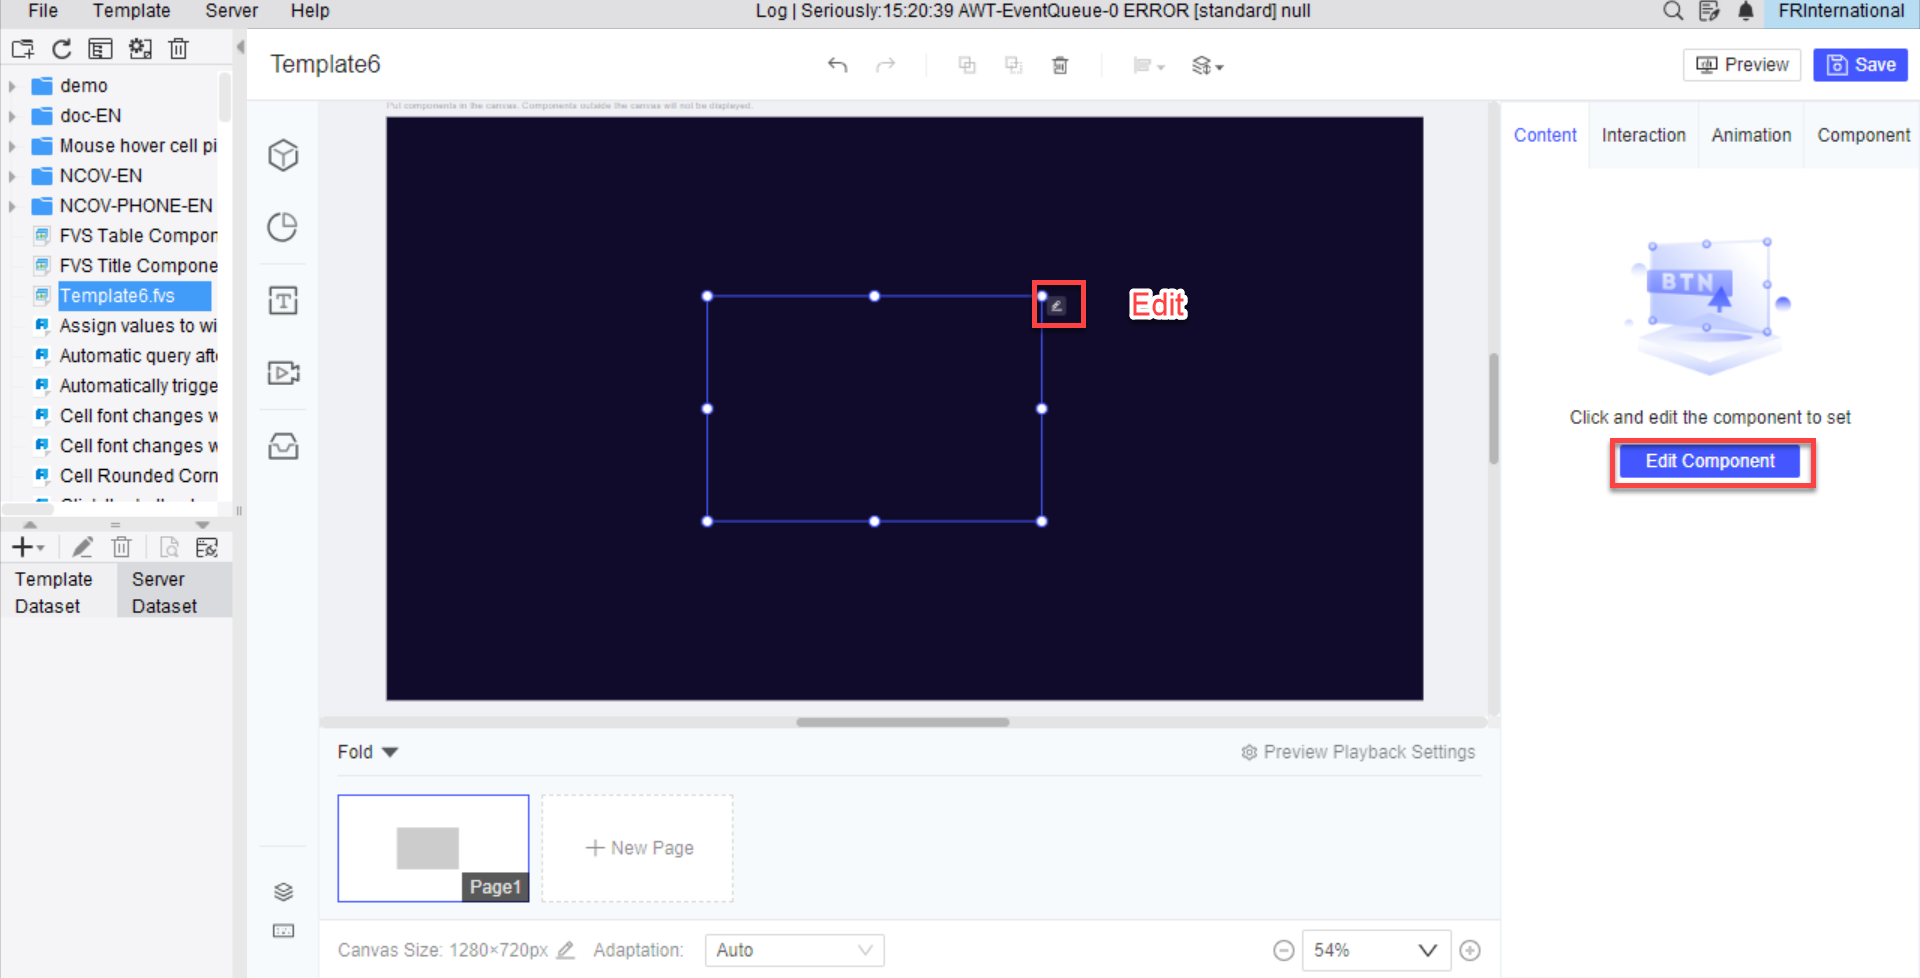Open the 54% zoom dropdown
This screenshot has height=978, width=1920.
click(1376, 950)
